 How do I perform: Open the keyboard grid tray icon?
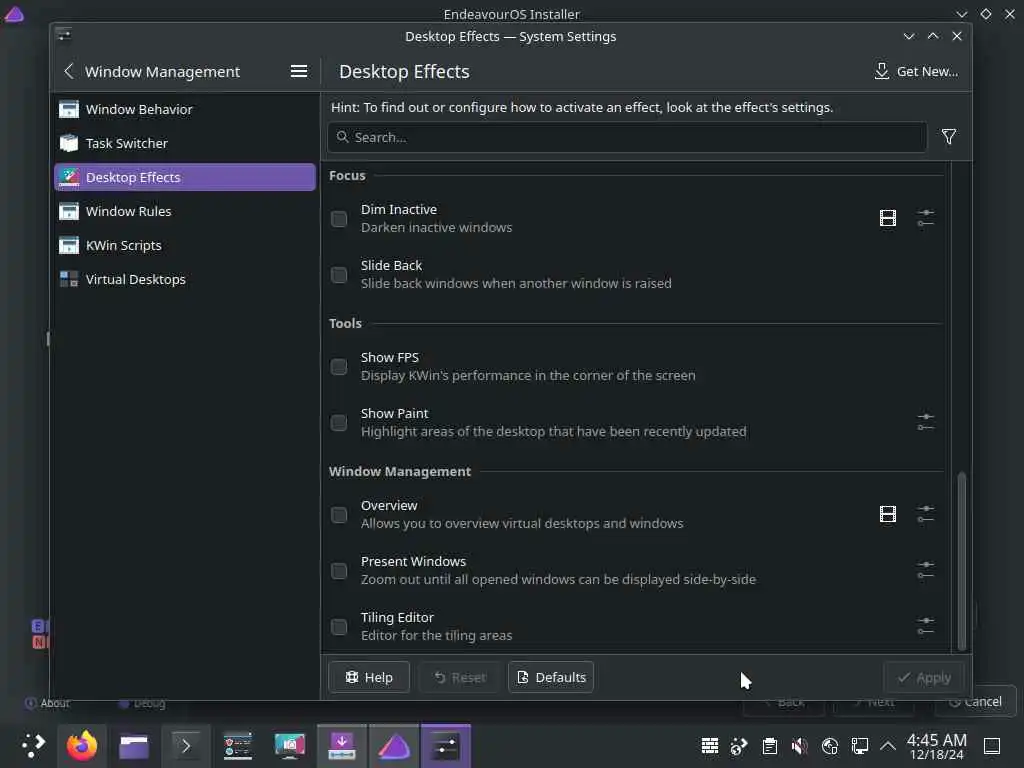tap(710, 746)
